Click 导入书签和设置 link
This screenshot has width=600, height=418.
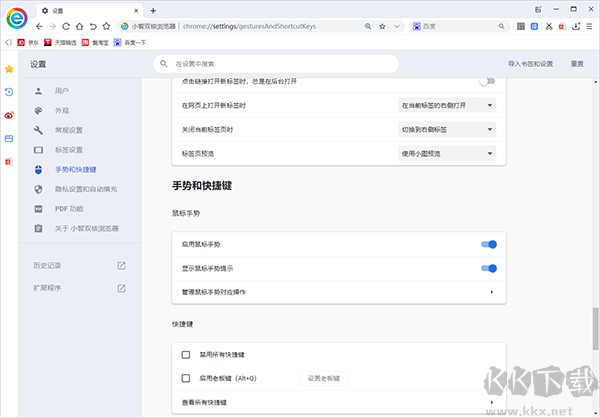(x=529, y=64)
